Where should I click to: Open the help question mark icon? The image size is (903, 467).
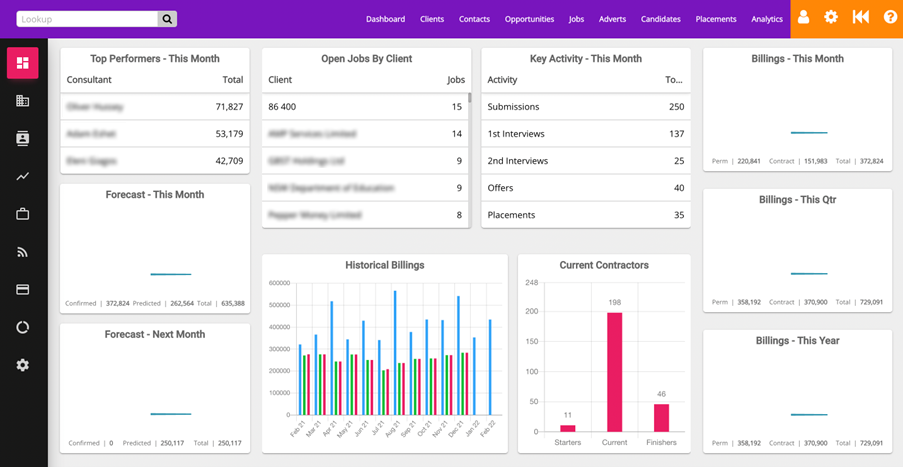(889, 18)
